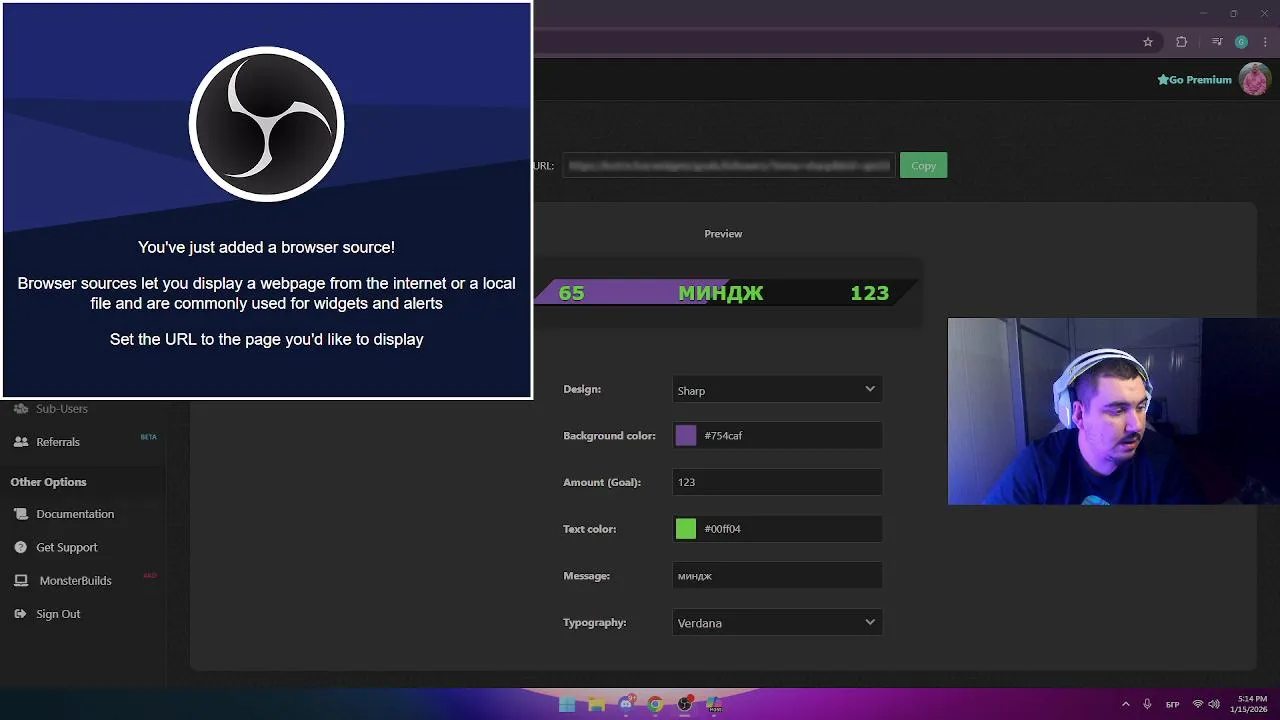The width and height of the screenshot is (1280, 720).
Task: Click the Amount (Goal) field with 123
Action: [777, 482]
